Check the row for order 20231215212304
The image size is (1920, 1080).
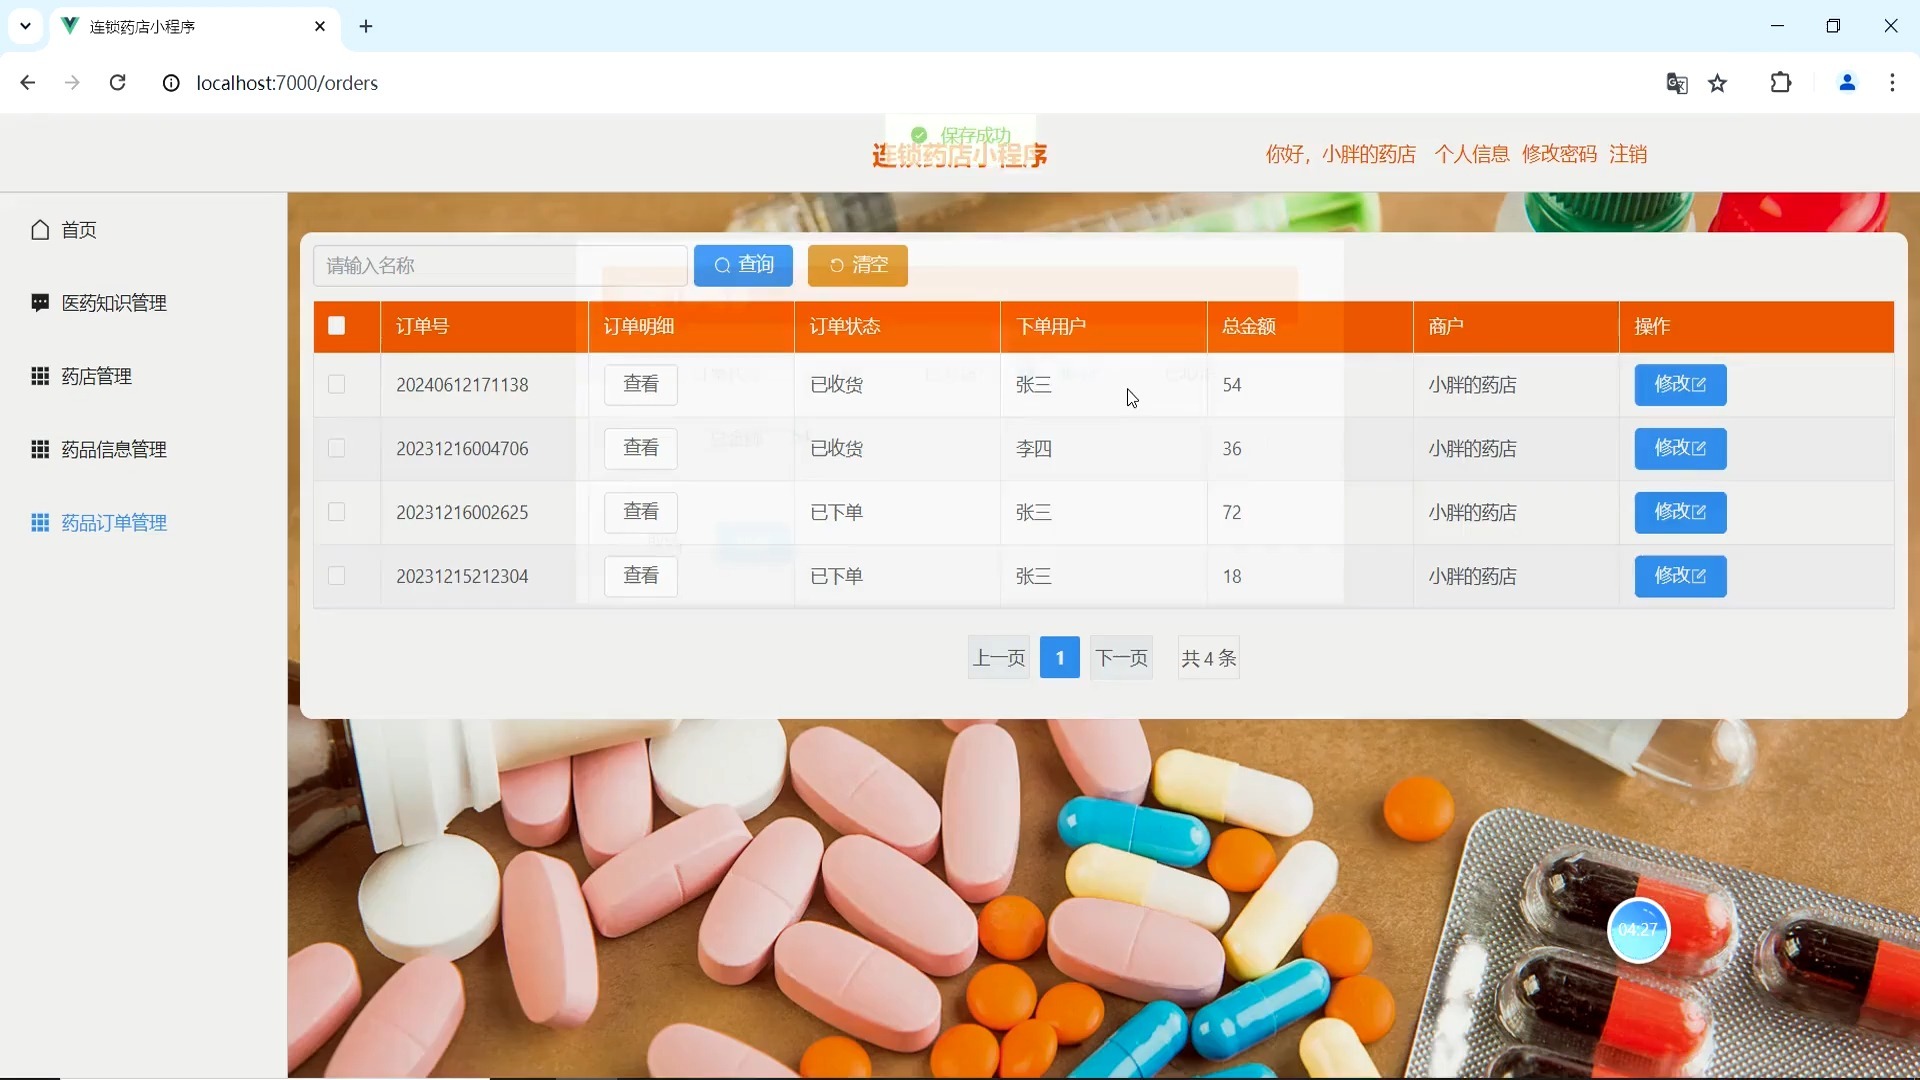coord(336,576)
